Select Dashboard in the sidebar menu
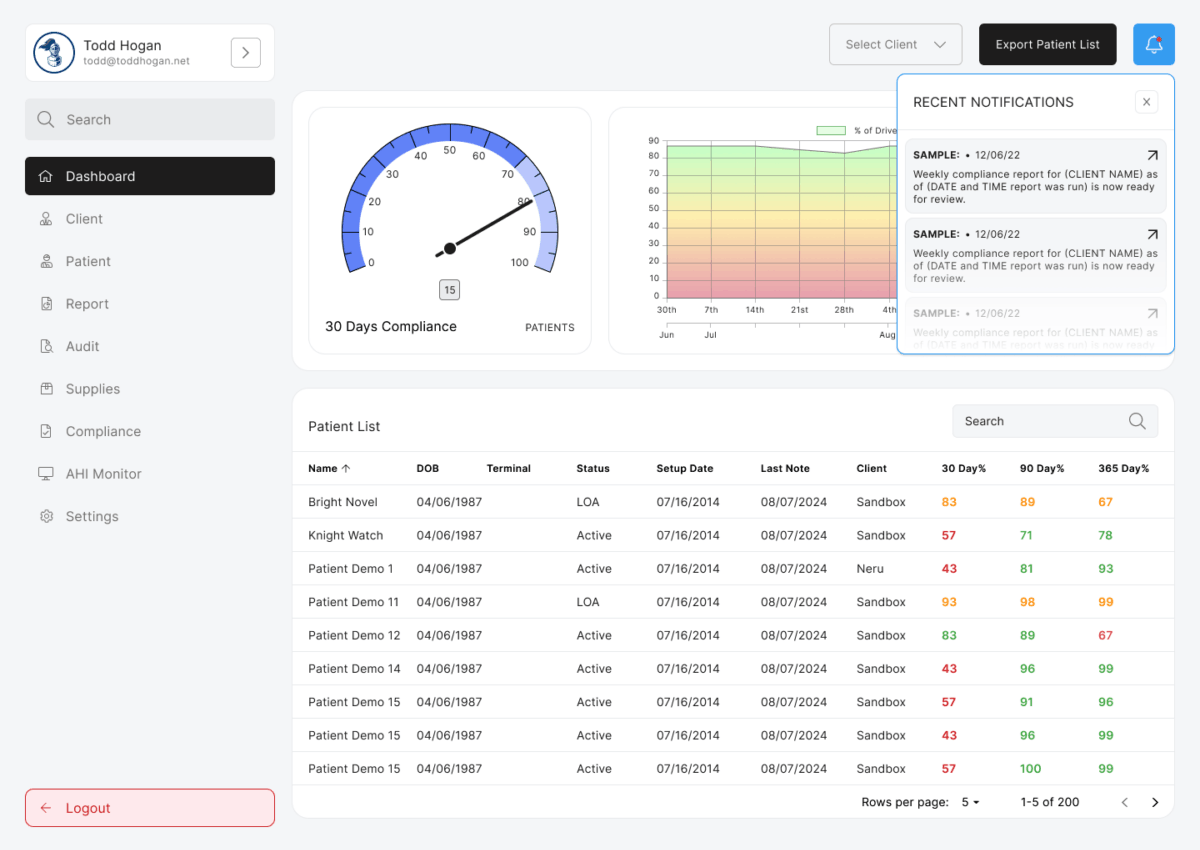This screenshot has width=1200, height=850. click(x=150, y=176)
